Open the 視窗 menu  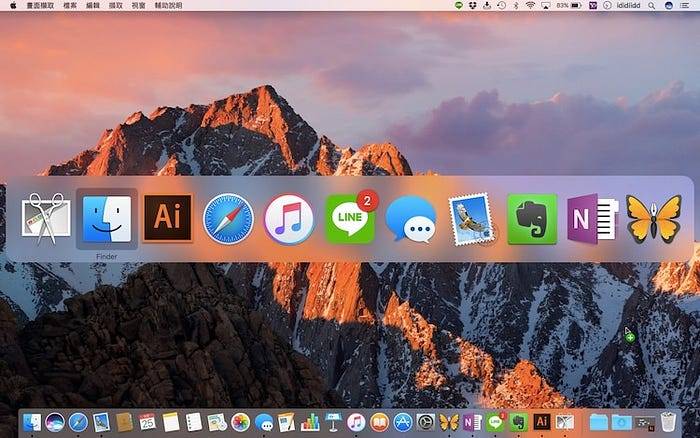[138, 5]
